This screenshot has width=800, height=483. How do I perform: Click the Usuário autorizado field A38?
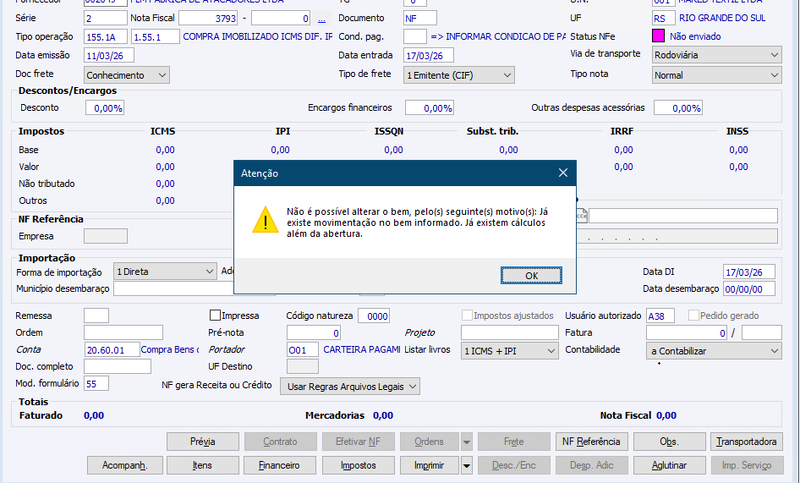coord(660,316)
